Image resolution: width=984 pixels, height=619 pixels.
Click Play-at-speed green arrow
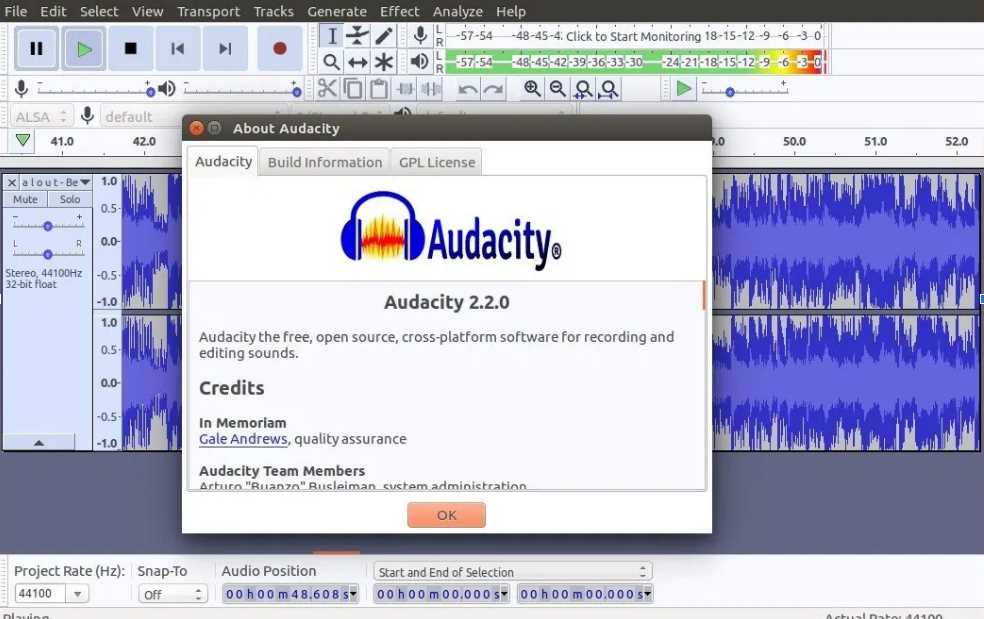tap(683, 89)
